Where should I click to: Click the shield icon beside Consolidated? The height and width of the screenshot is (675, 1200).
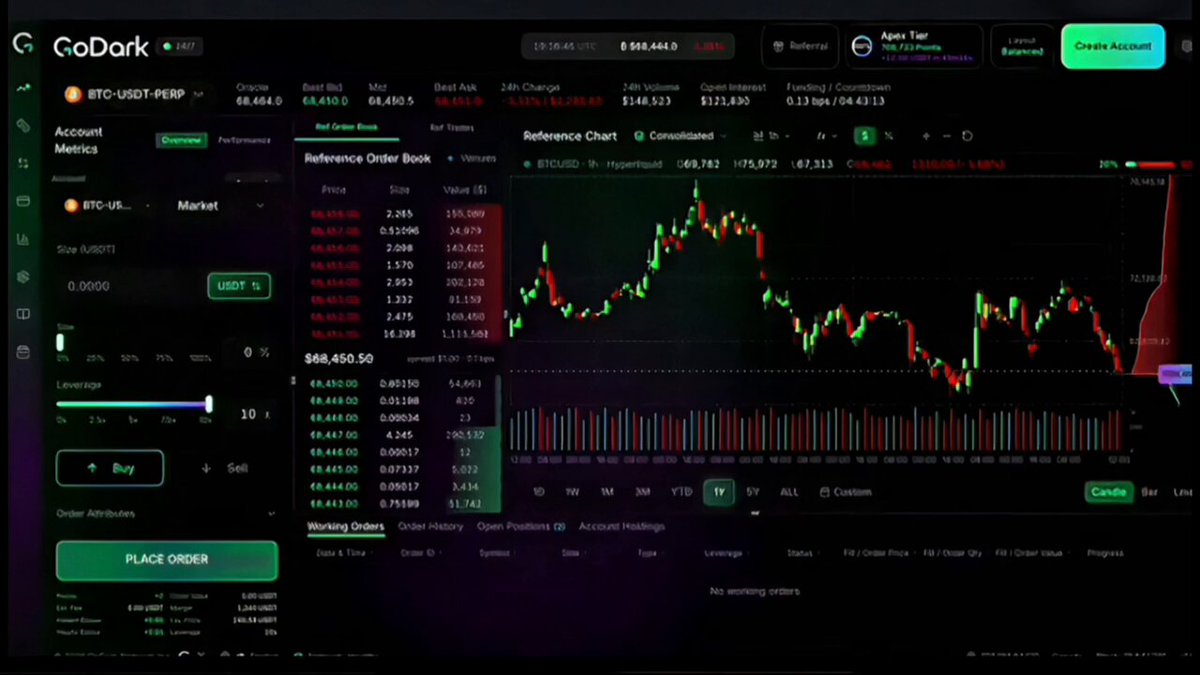(x=639, y=136)
